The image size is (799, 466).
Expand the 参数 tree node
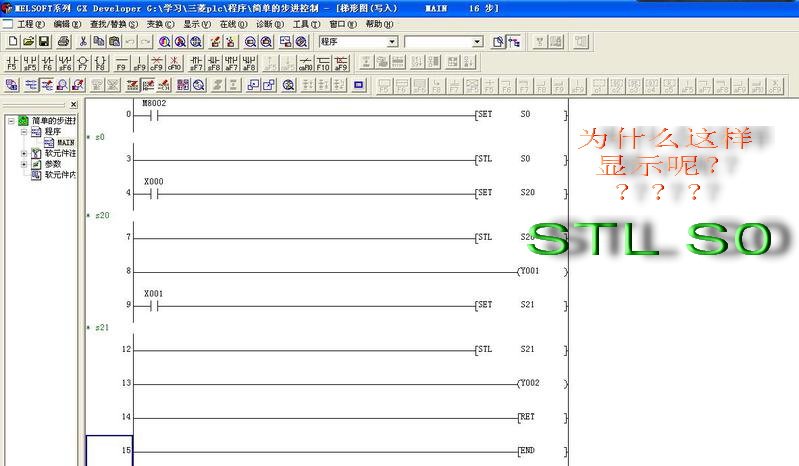coord(23,164)
